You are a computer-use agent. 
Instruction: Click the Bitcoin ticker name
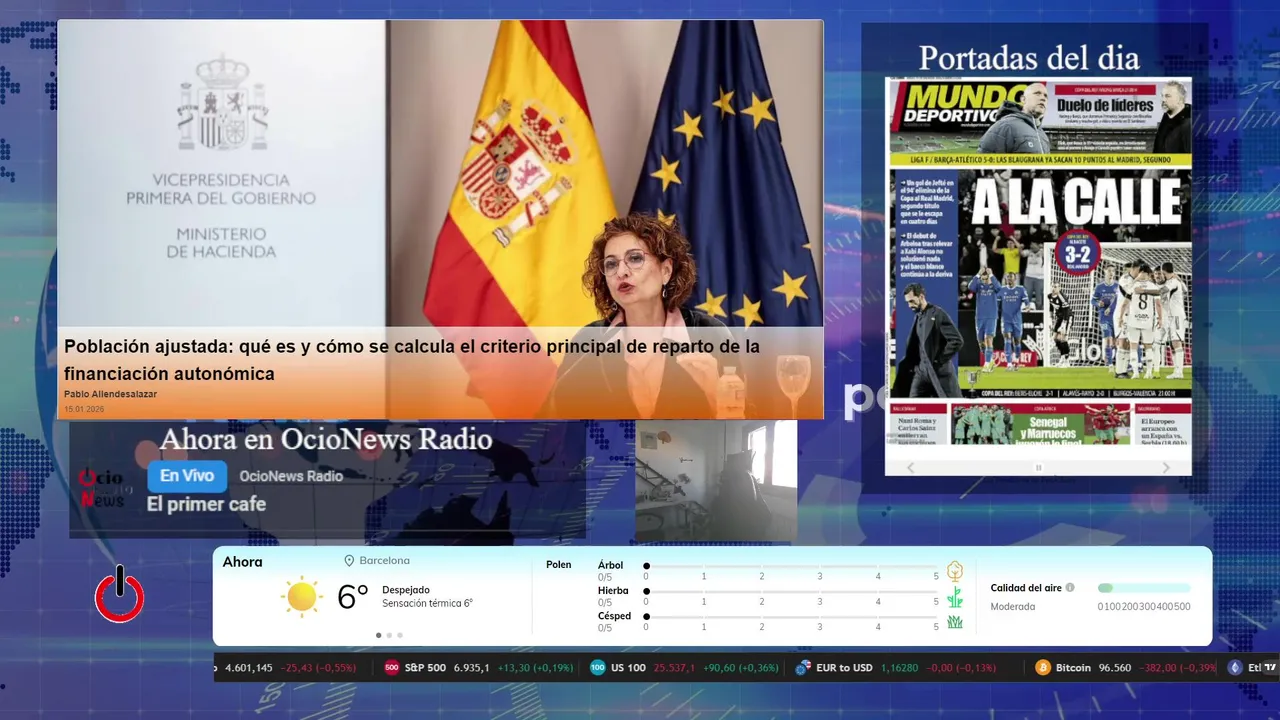coord(1073,668)
